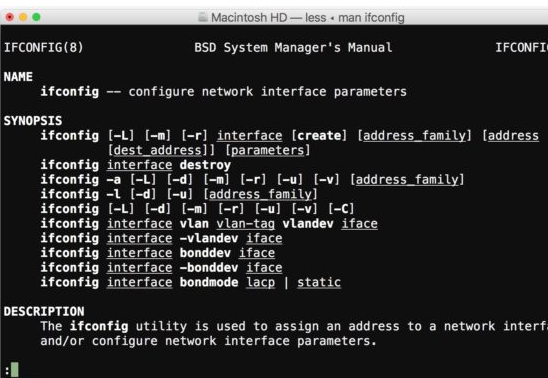This screenshot has height=378, width=548.
Task: Click the DESCRIPTION section heading
Action: pos(44,311)
